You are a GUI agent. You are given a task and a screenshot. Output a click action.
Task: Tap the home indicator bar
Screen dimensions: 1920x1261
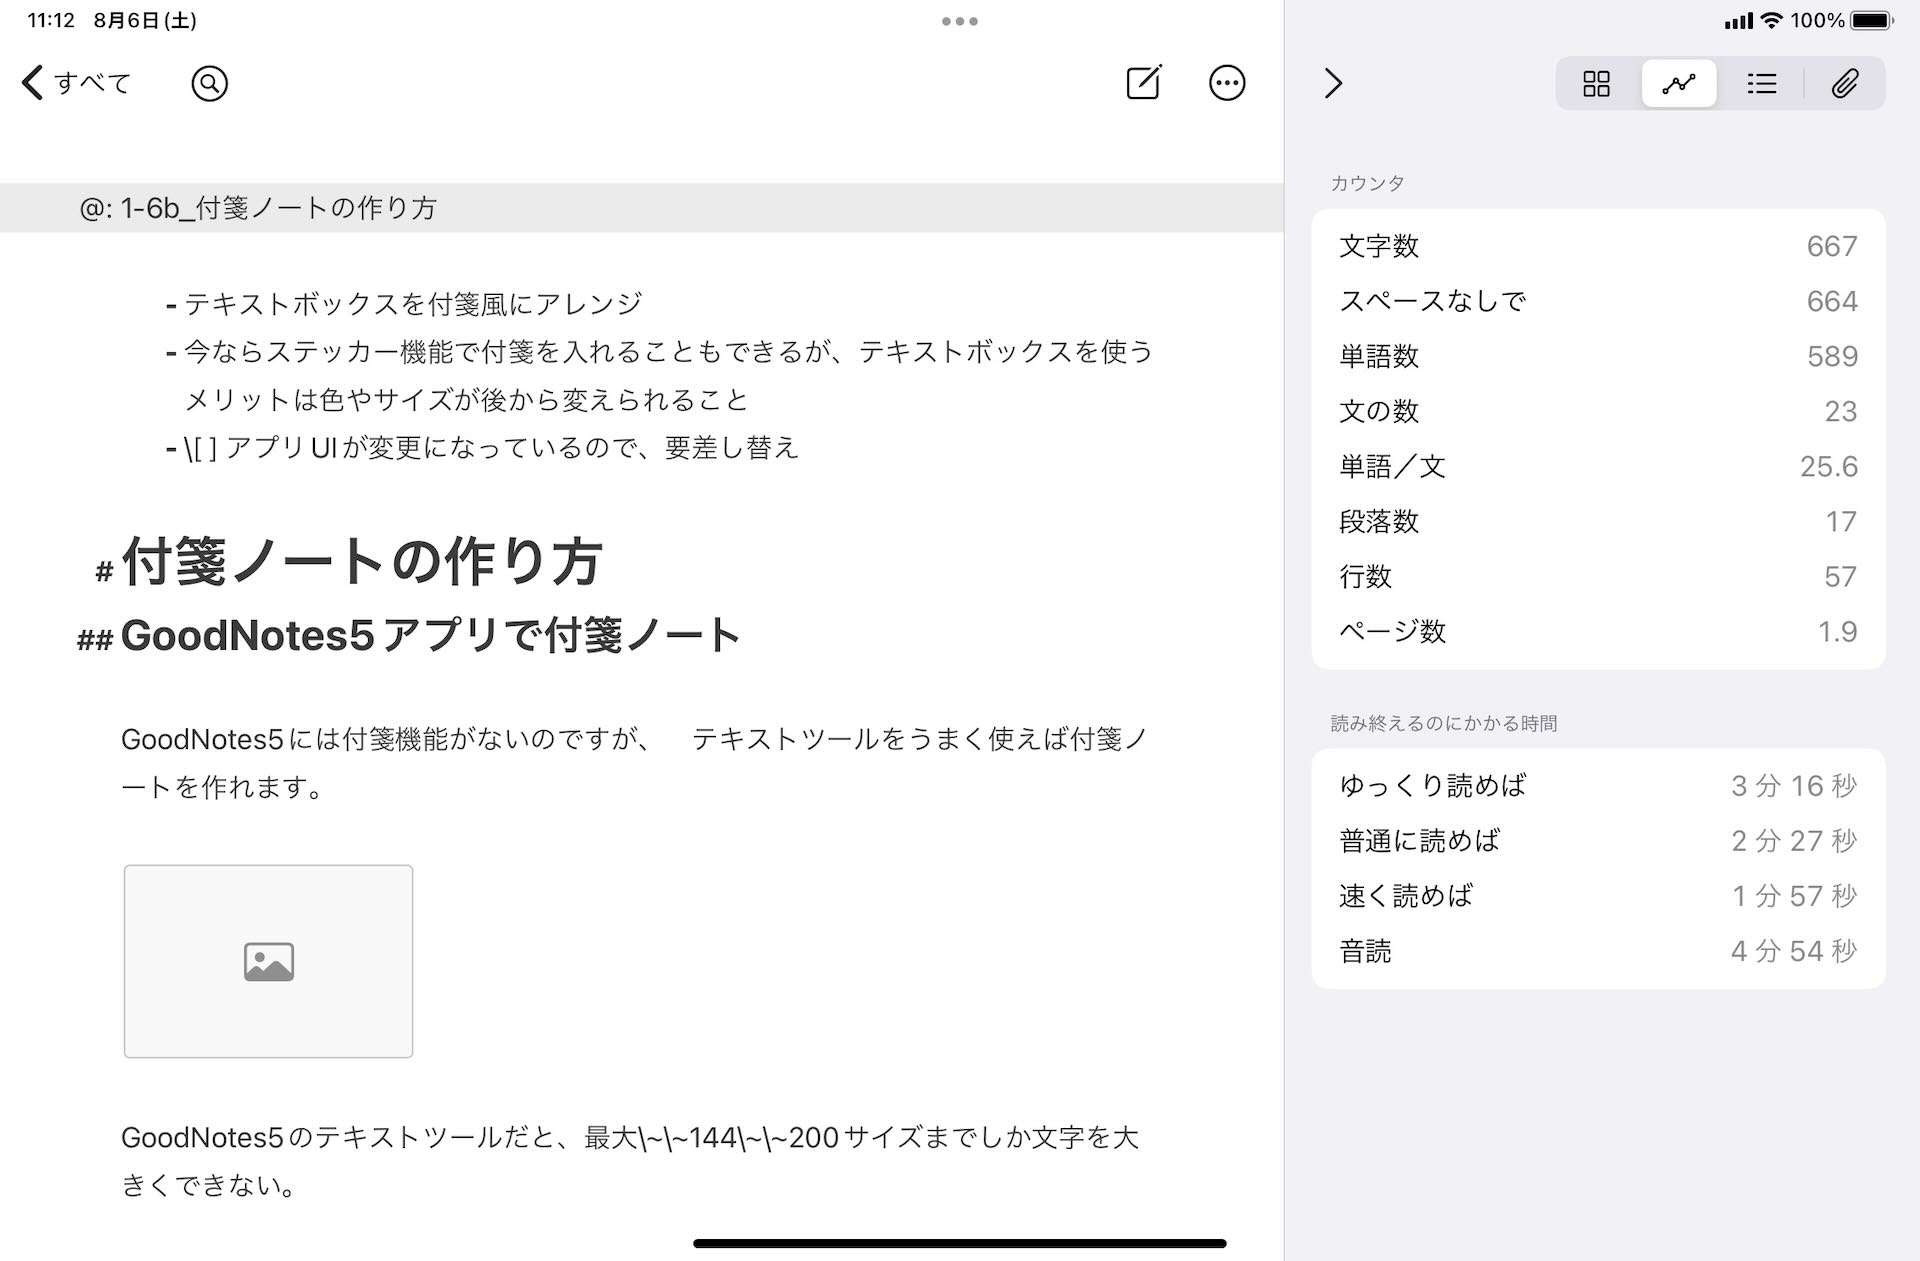coord(960,1243)
